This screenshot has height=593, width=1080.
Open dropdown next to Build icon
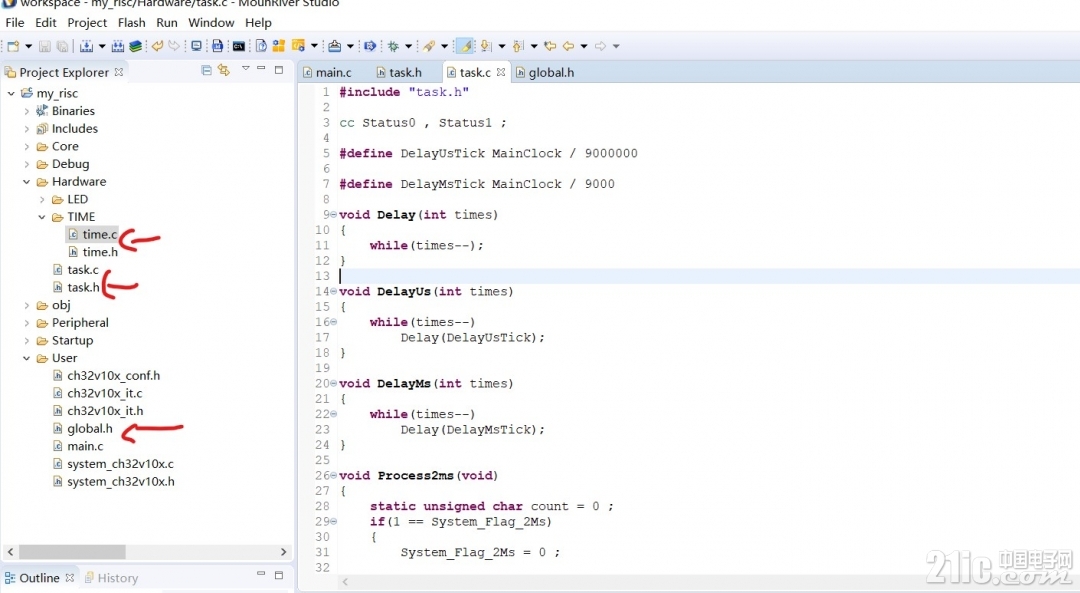tap(102, 46)
